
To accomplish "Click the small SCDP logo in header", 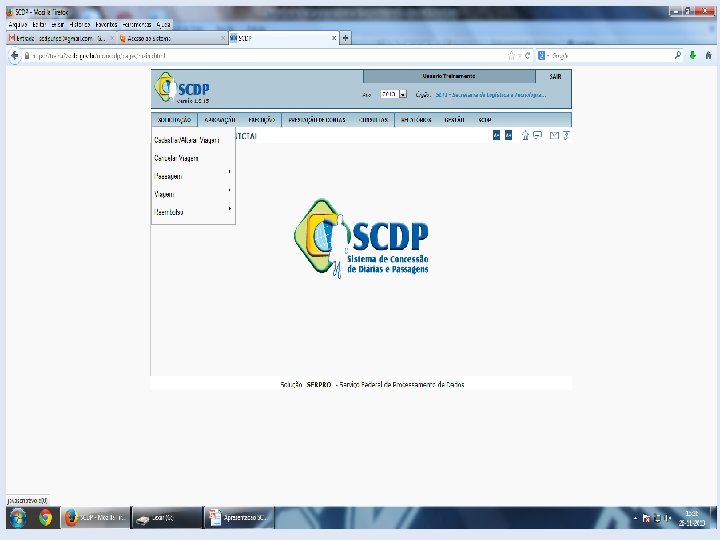I will pos(182,88).
